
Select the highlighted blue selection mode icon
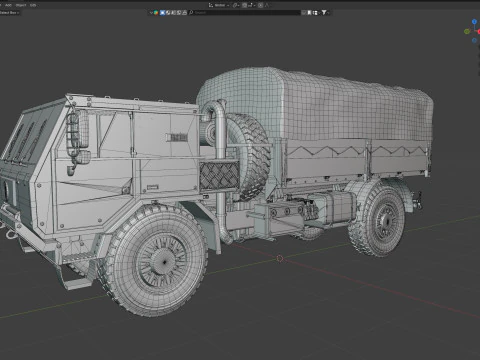tap(162, 13)
